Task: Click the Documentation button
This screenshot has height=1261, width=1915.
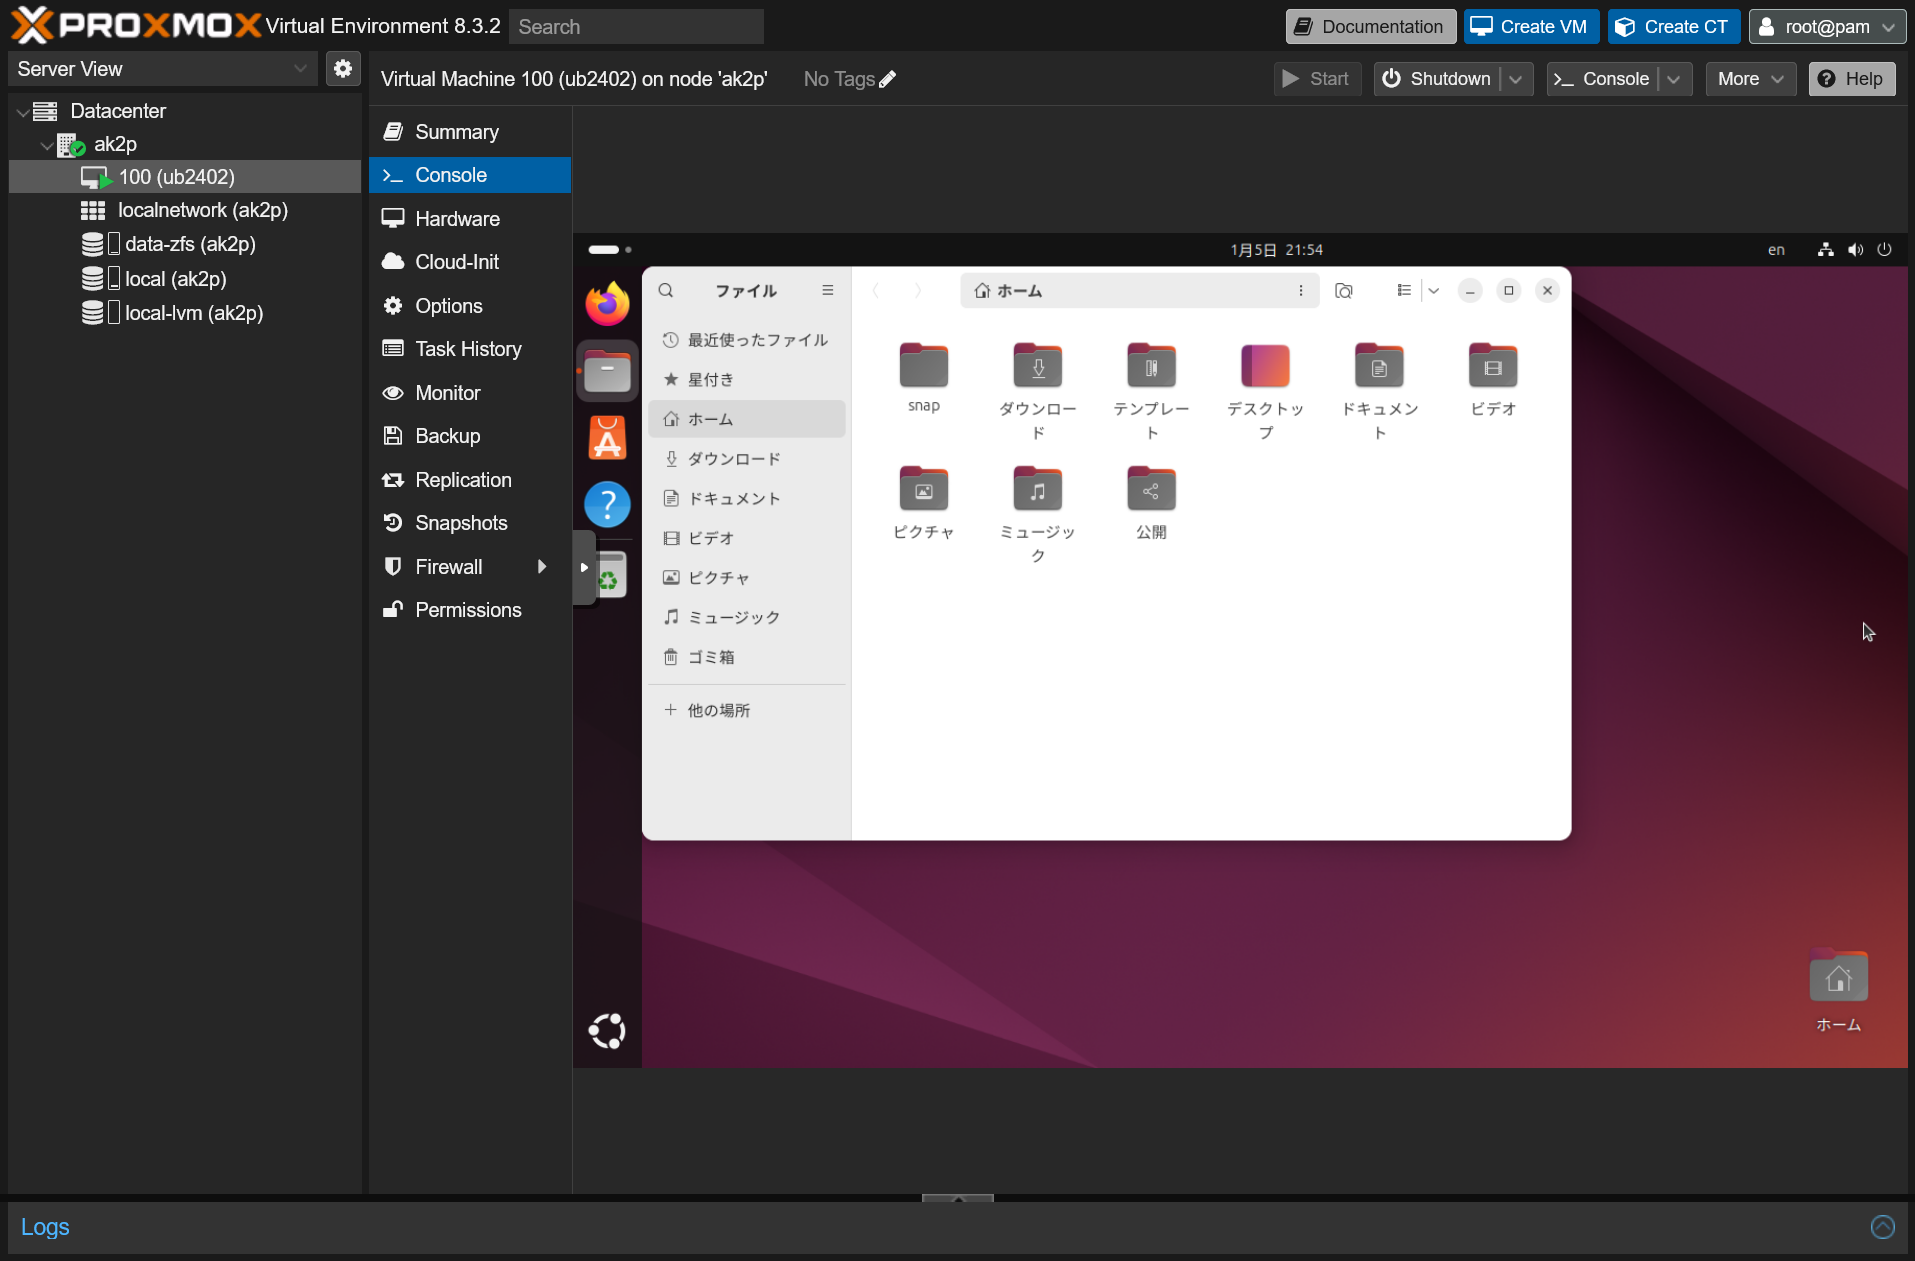Action: point(1370,26)
